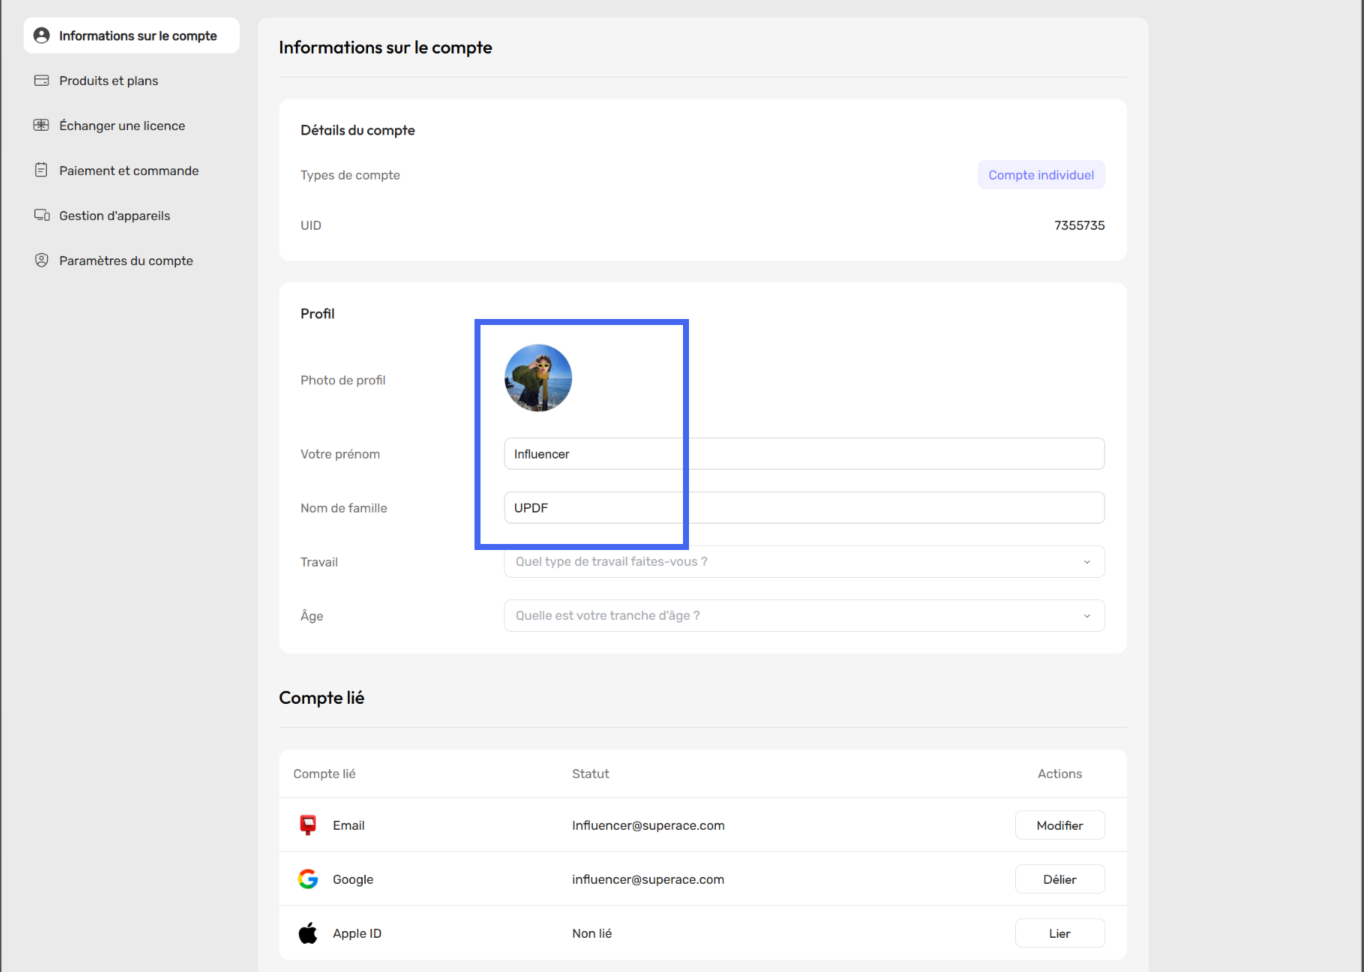Click the Apple ID row label
The image size is (1364, 972).
click(357, 933)
